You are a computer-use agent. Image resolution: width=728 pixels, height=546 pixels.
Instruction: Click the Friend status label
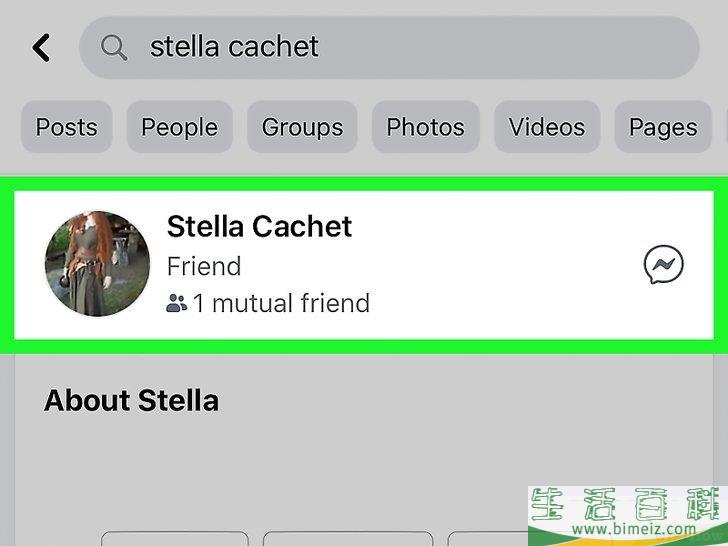pyautogui.click(x=204, y=266)
